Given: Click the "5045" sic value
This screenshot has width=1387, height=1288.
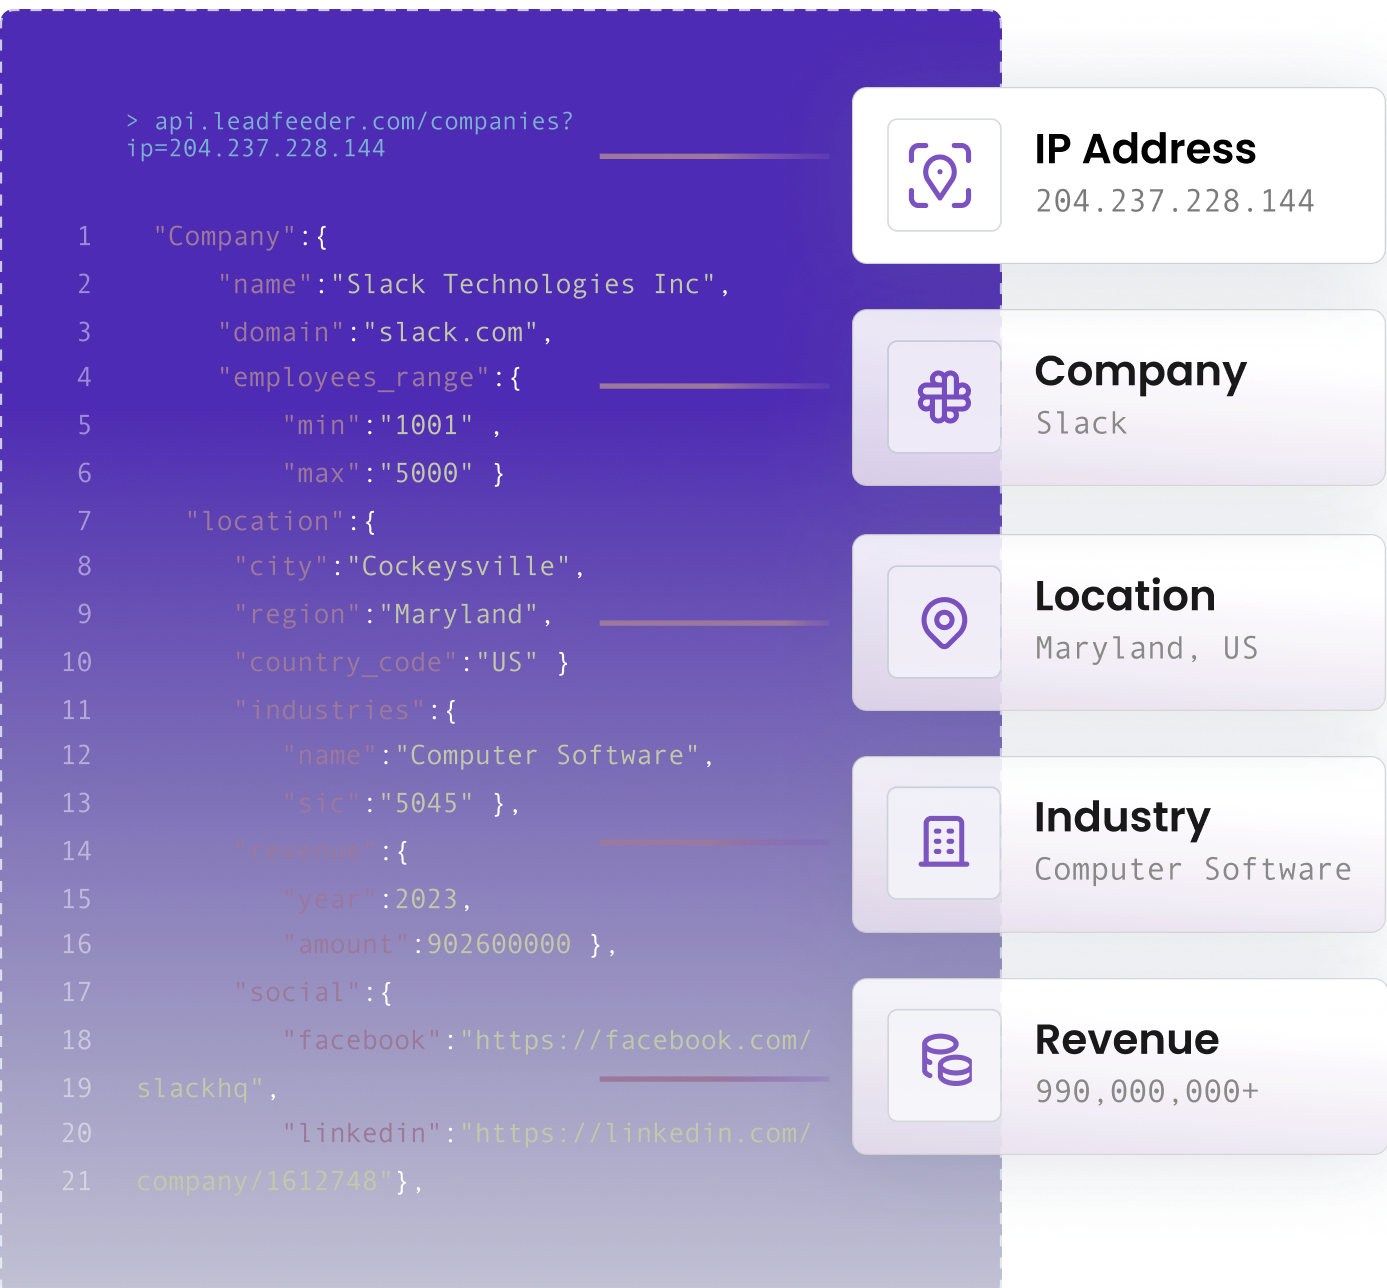Looking at the screenshot, I should click(427, 803).
